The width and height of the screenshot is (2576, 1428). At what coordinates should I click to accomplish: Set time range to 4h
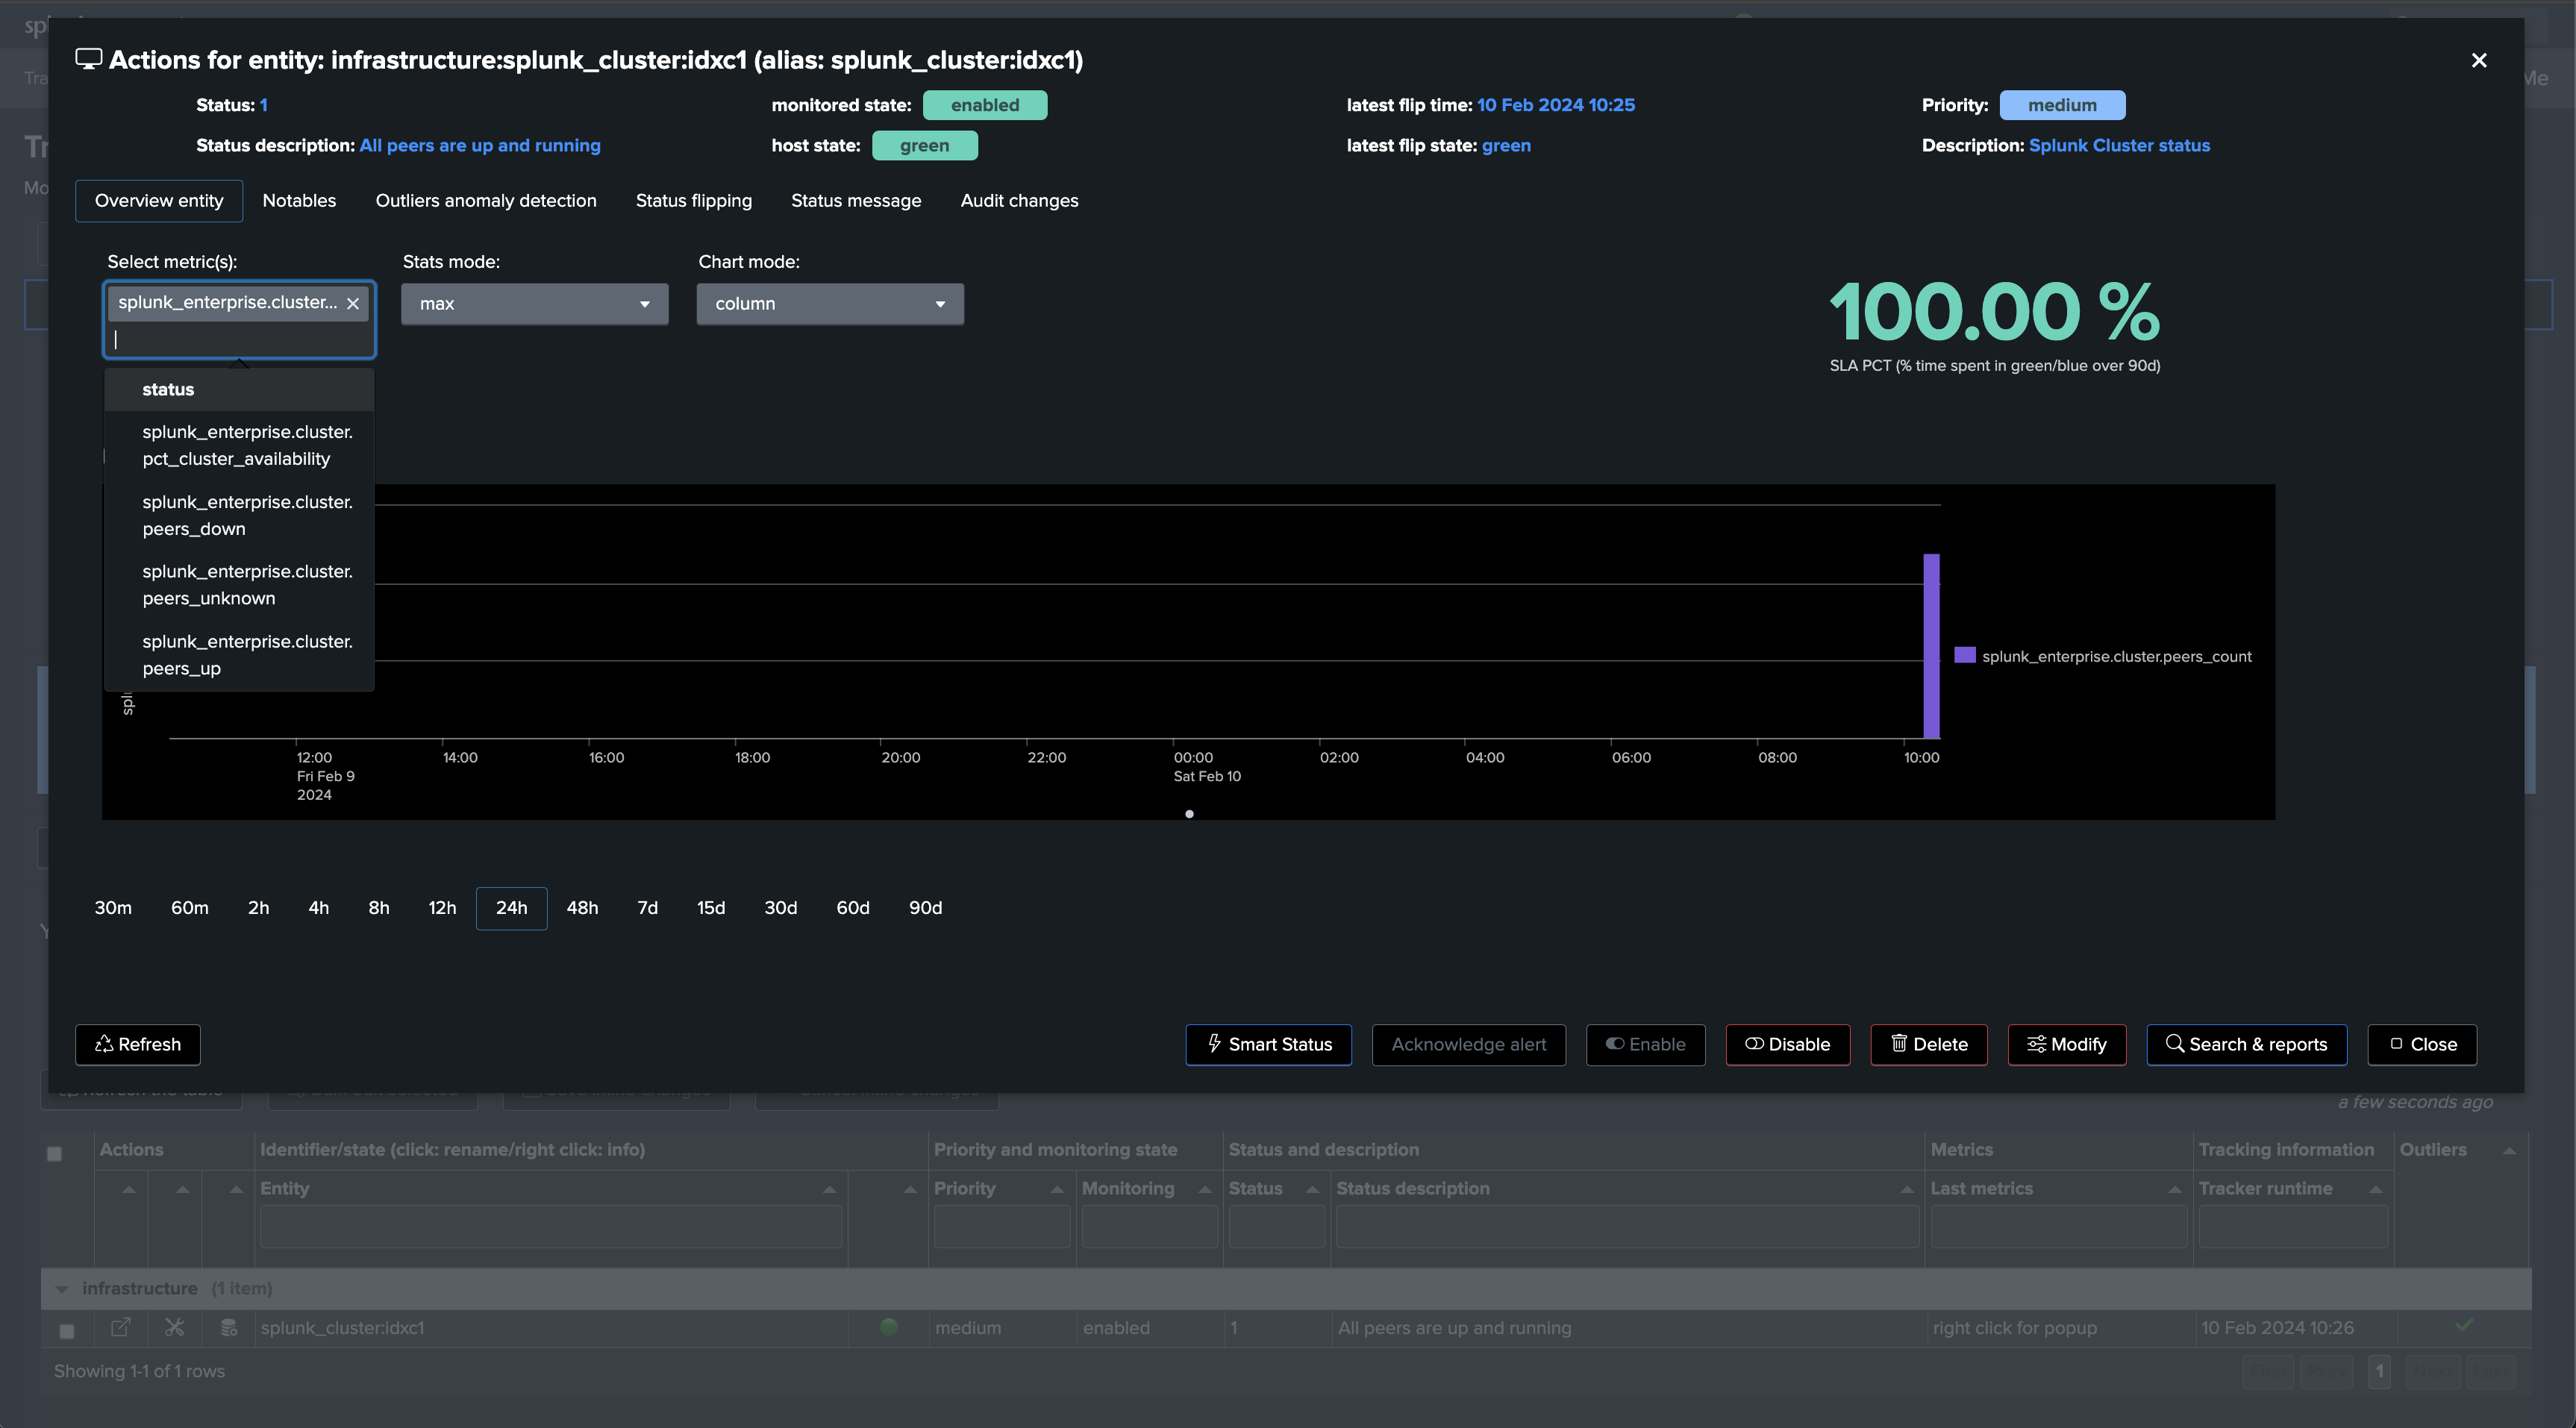click(318, 908)
